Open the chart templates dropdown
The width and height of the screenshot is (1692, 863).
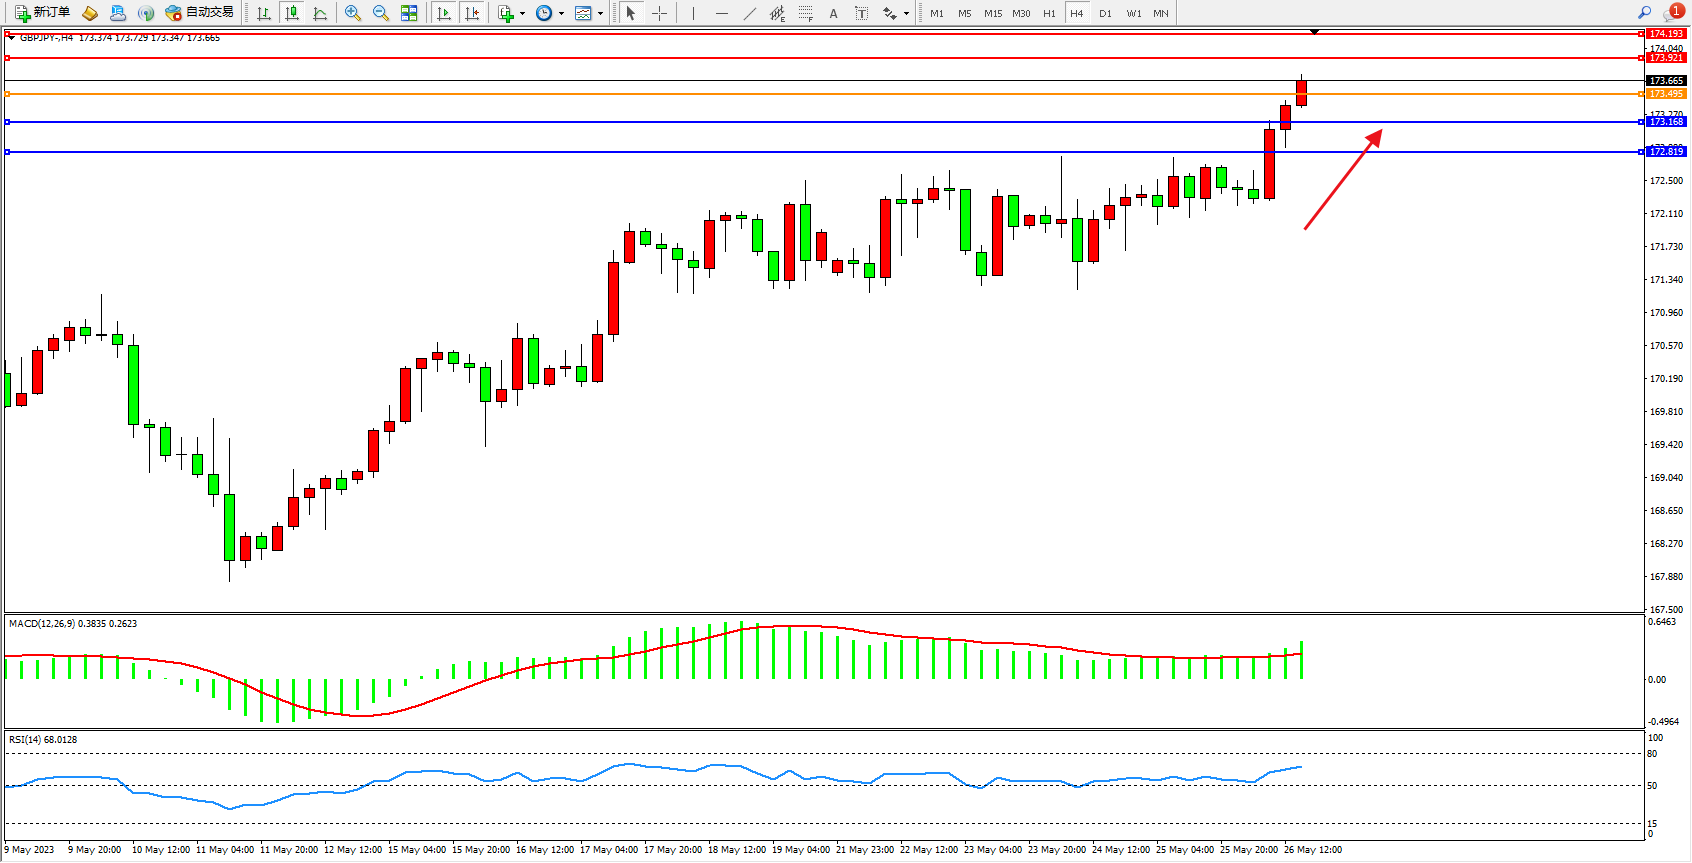tap(600, 14)
